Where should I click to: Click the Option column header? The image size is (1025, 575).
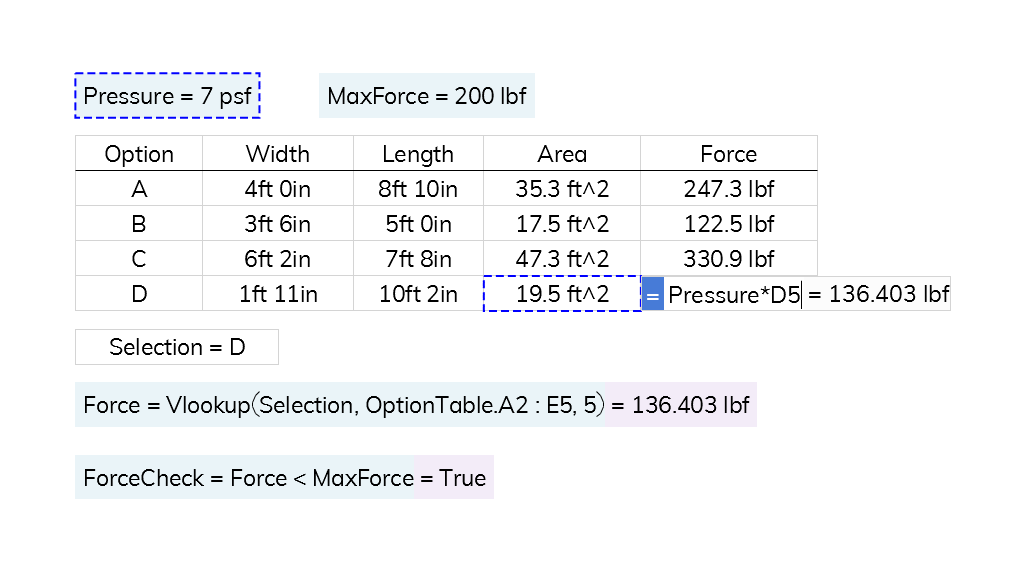click(139, 154)
